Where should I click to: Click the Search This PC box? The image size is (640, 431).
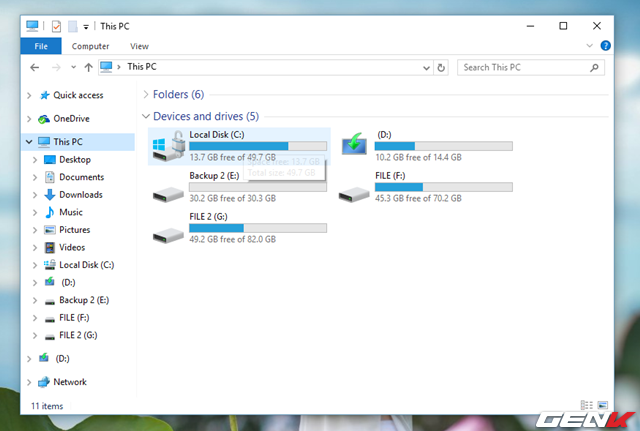pyautogui.click(x=531, y=68)
